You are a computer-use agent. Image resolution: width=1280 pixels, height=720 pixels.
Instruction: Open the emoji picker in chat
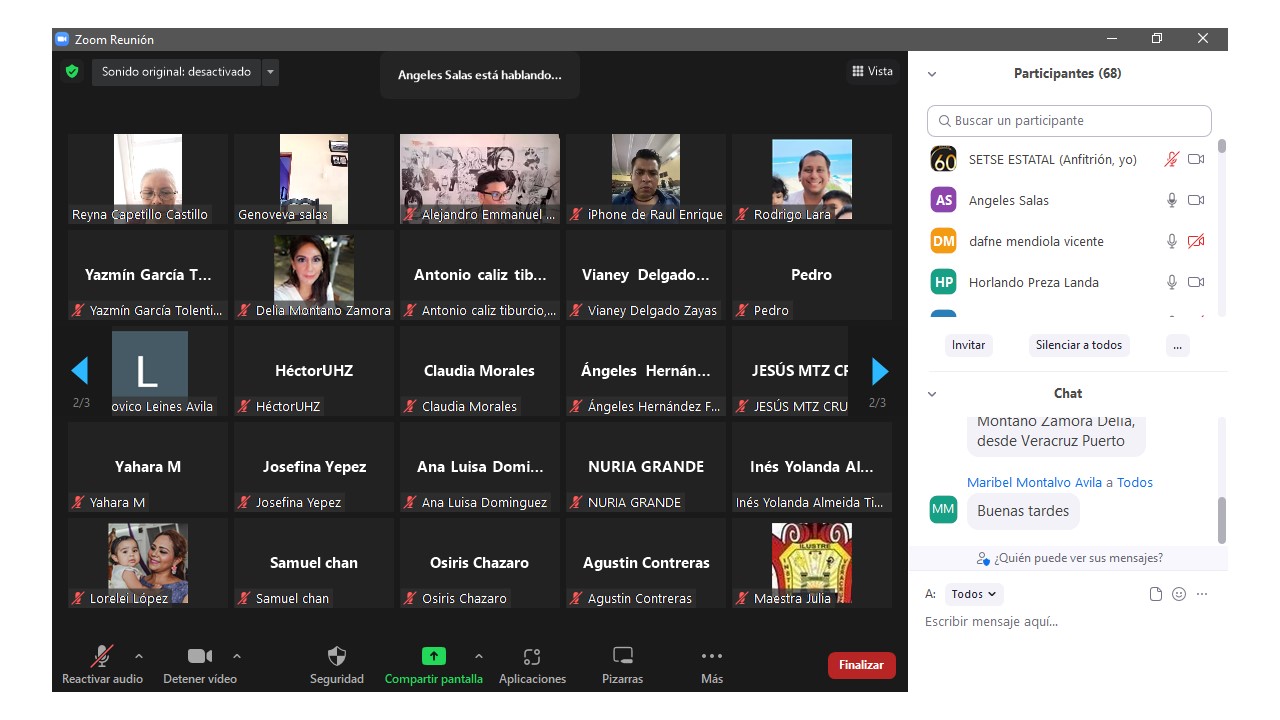coord(1179,594)
